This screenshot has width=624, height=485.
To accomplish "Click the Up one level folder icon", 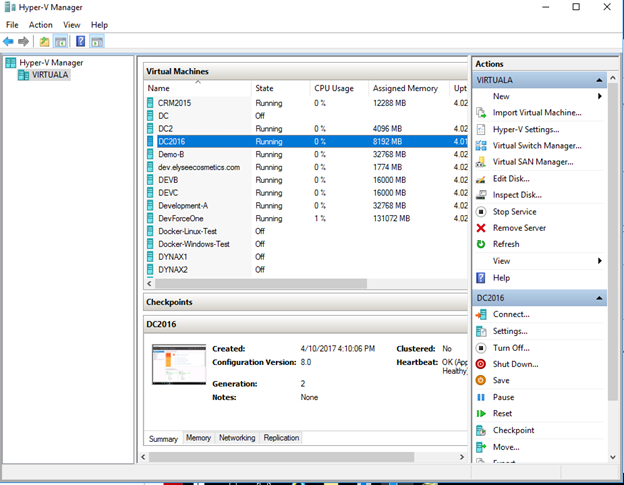I will (44, 41).
